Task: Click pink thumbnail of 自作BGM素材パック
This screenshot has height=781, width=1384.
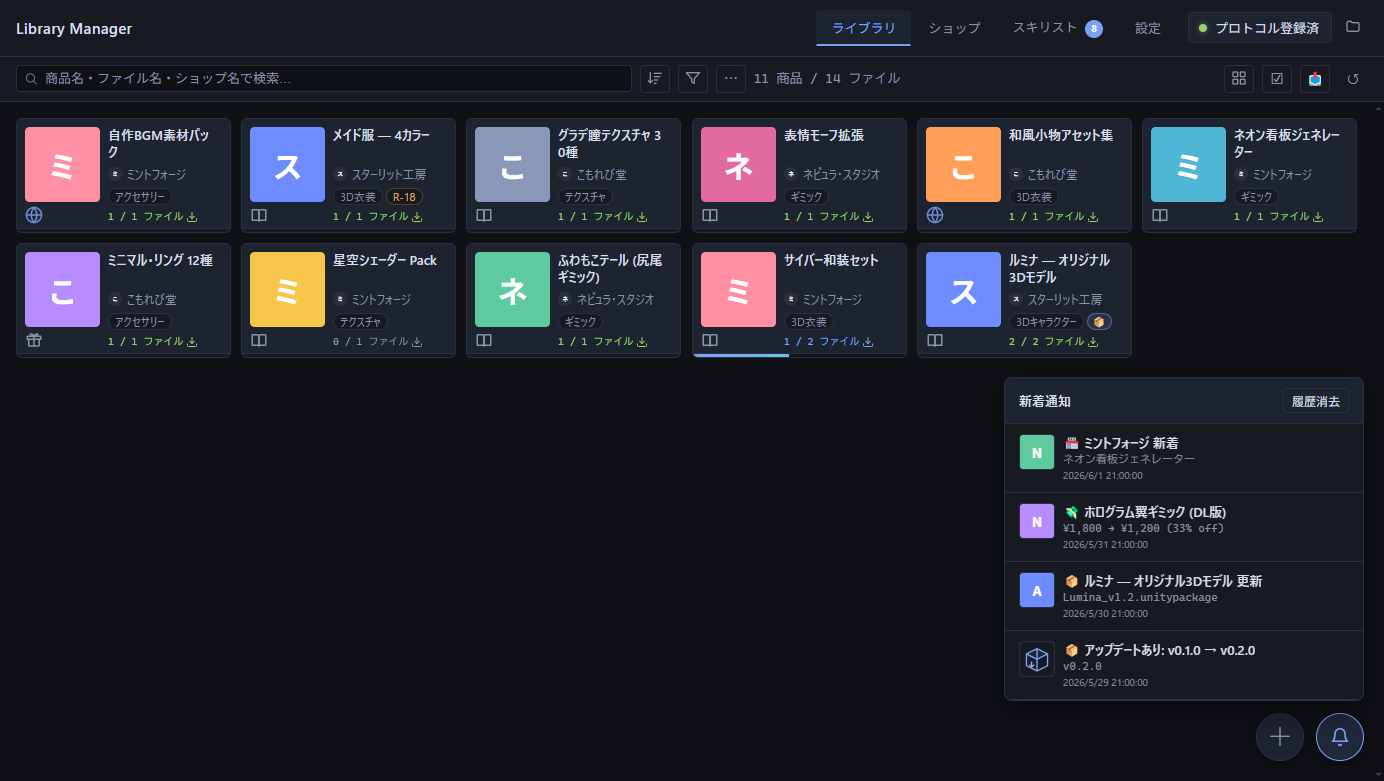Action: pos(62,164)
